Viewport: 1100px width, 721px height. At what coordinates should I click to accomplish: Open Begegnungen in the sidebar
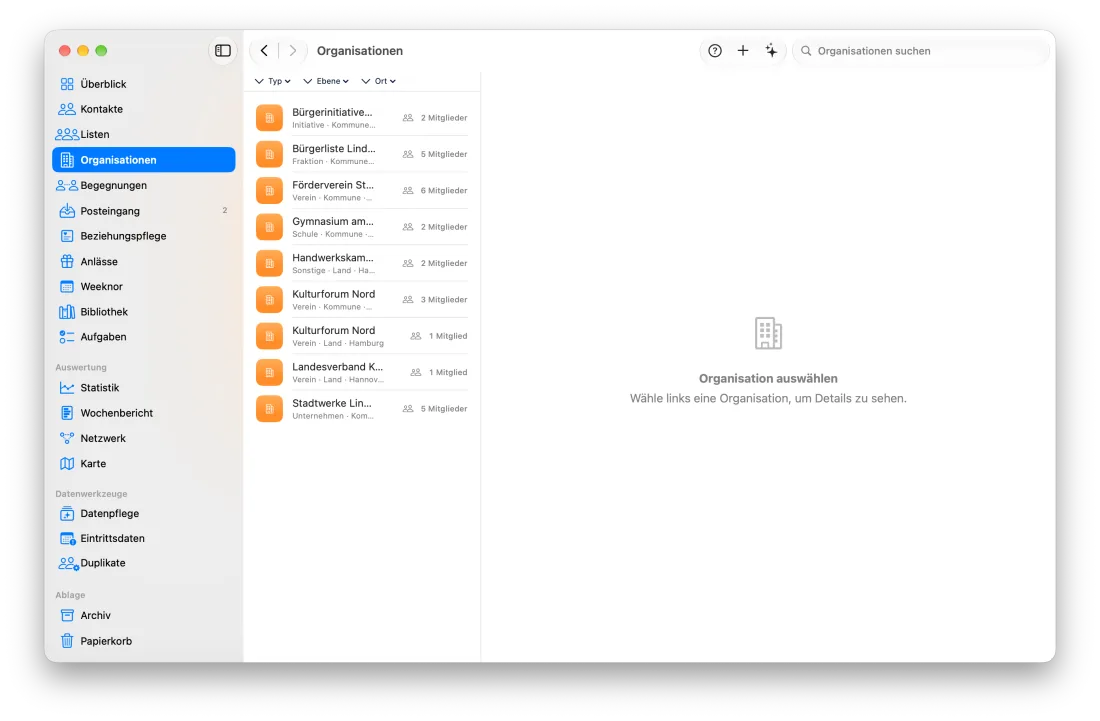point(144,185)
